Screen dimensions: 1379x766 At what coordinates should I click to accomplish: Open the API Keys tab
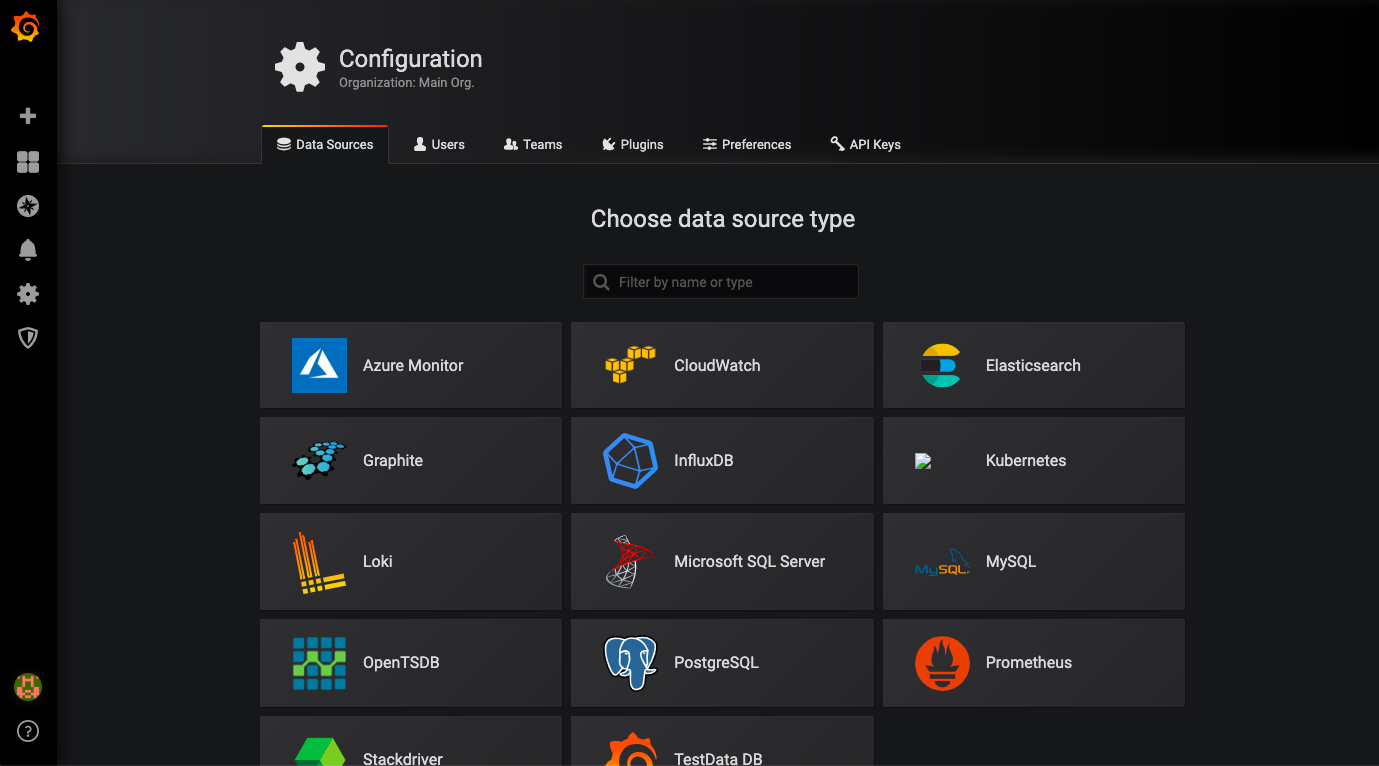click(x=865, y=144)
